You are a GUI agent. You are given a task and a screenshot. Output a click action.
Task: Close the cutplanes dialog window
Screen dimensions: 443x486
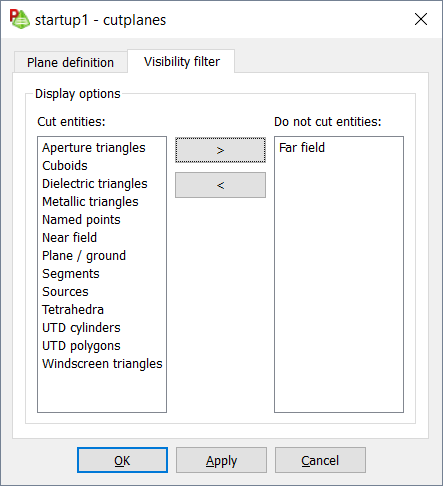click(x=421, y=19)
